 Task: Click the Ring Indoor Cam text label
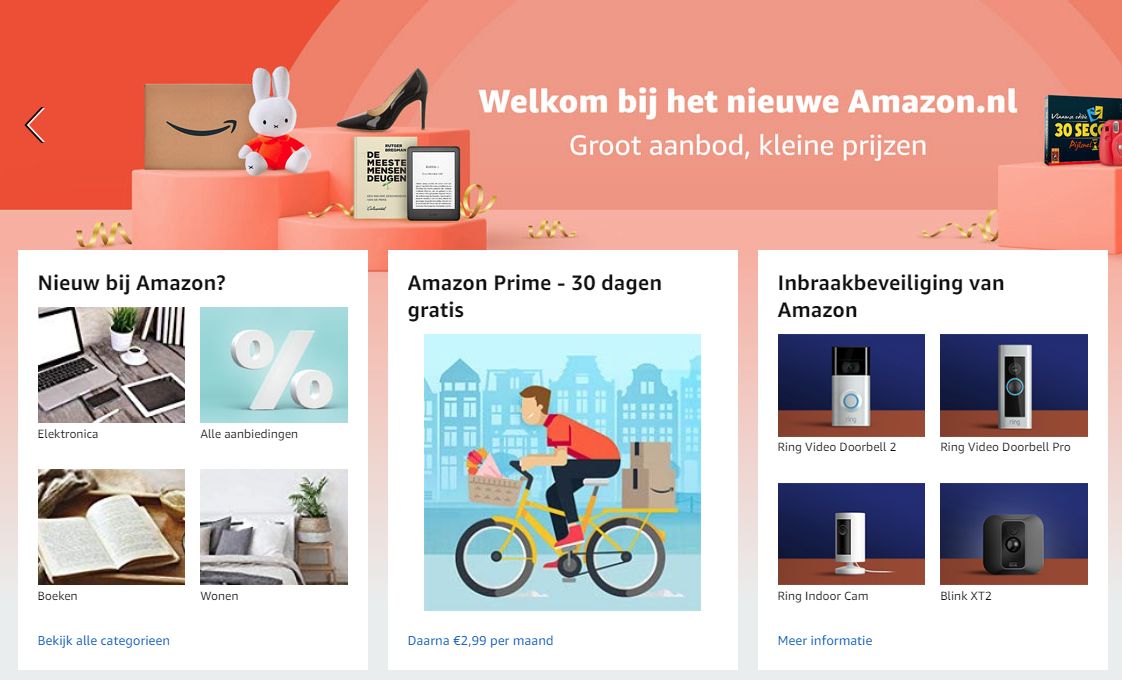click(823, 596)
